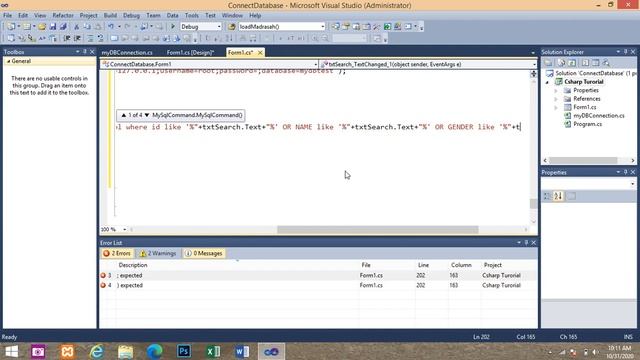Image resolution: width=640 pixels, height=360 pixels.
Task: Close the Form1.cs editor tab
Action: click(x=260, y=53)
